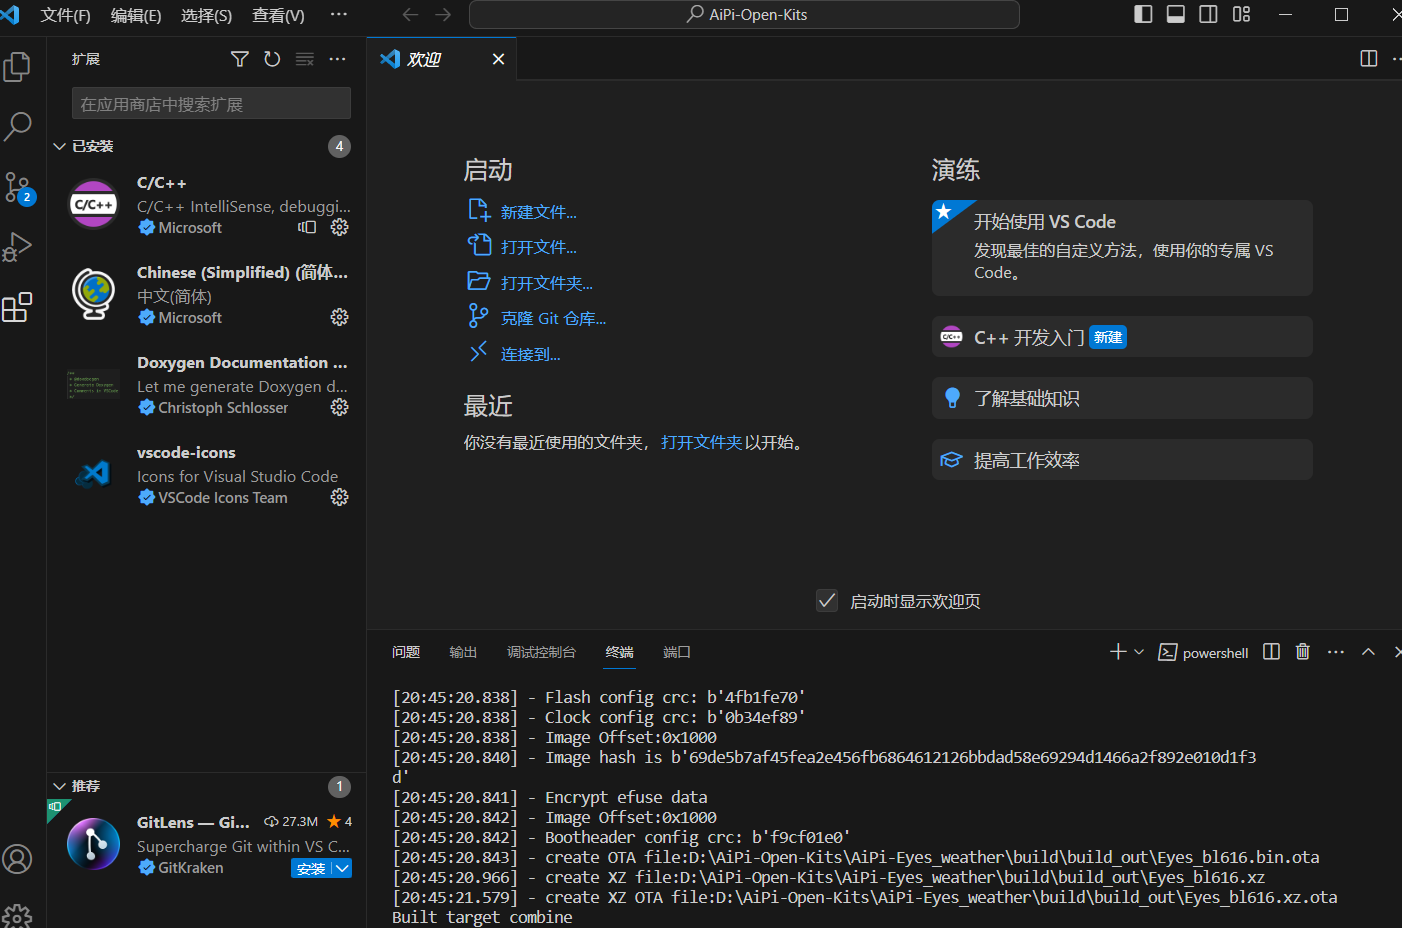This screenshot has height=928, width=1402.
Task: Click the AiPi-Open-Kits command center search
Action: [744, 15]
